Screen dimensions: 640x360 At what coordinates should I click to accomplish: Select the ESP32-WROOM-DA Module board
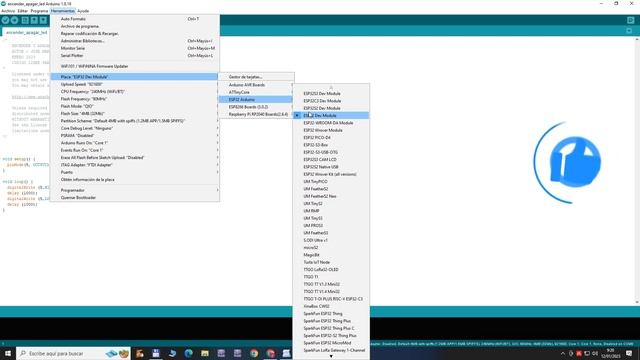point(331,123)
